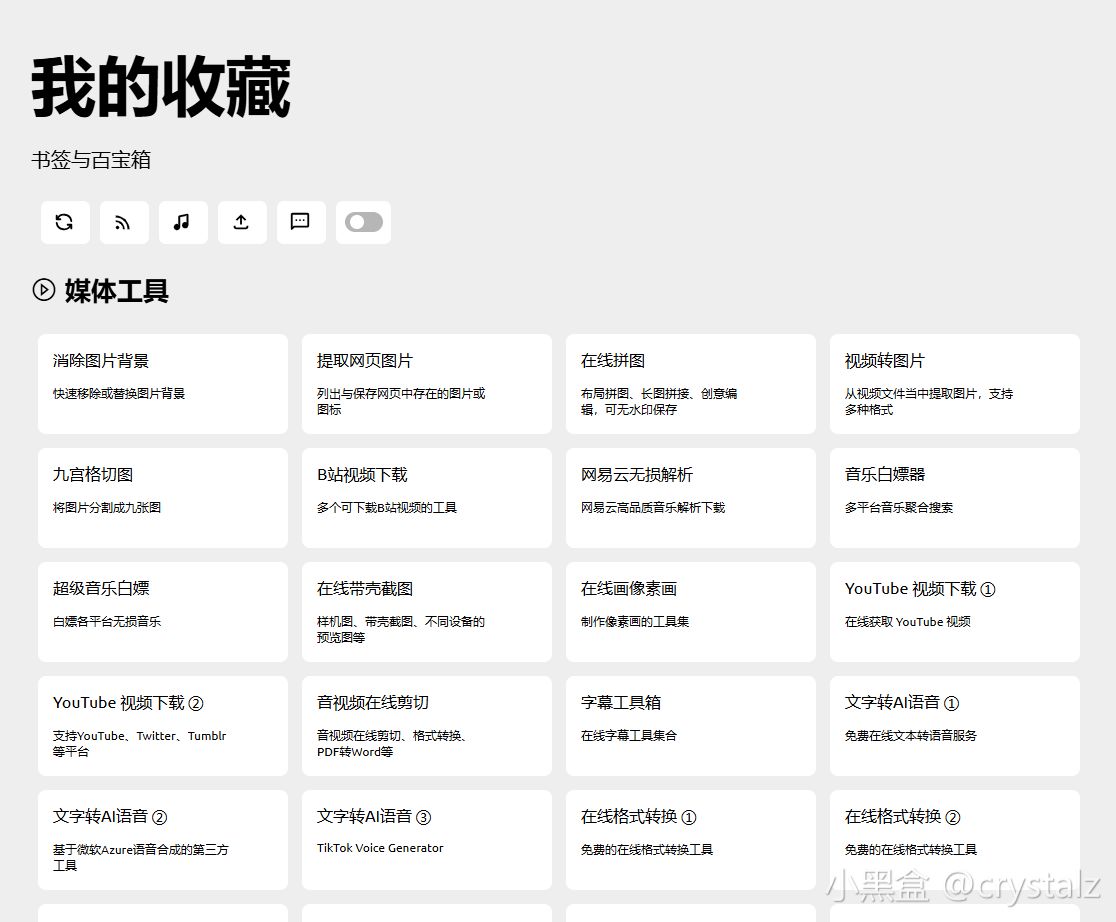Image resolution: width=1116 pixels, height=922 pixels.
Task: Open the 在线画像素画 card
Action: click(x=691, y=612)
